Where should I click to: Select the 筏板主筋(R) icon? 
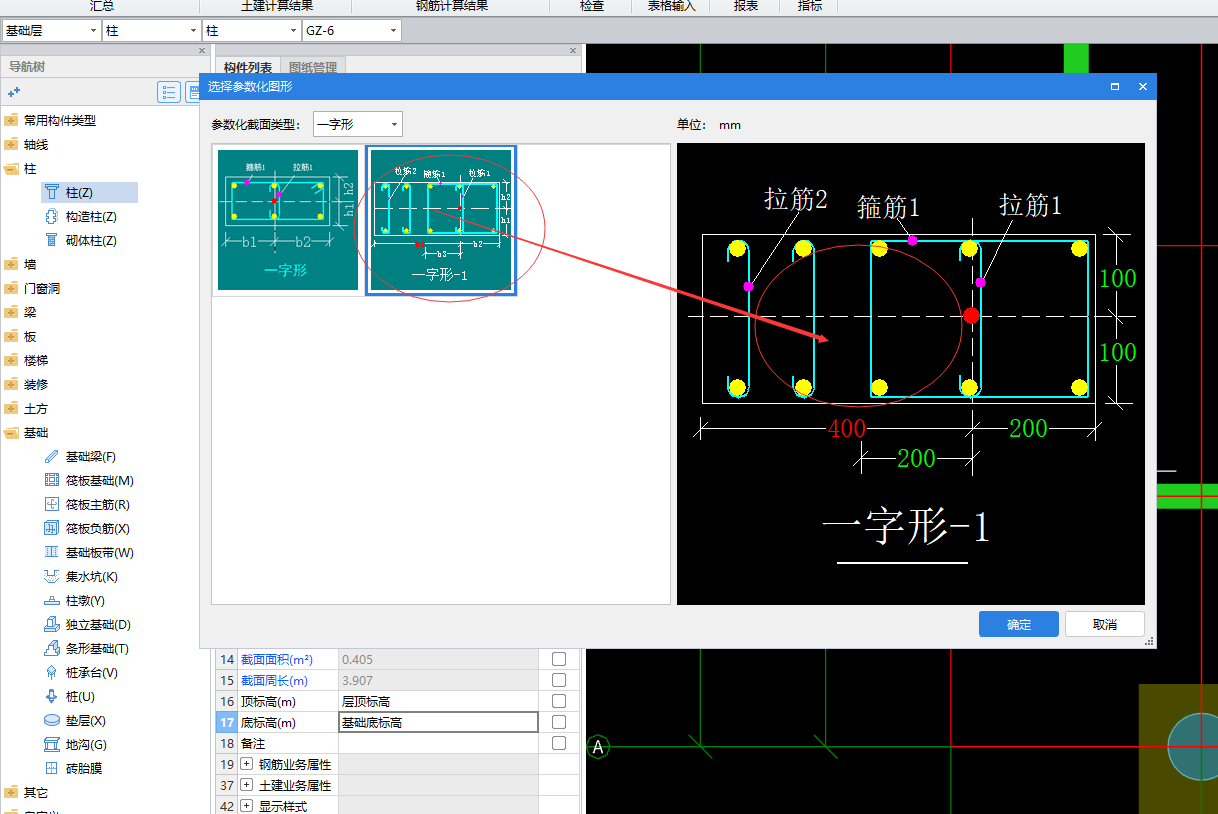52,505
